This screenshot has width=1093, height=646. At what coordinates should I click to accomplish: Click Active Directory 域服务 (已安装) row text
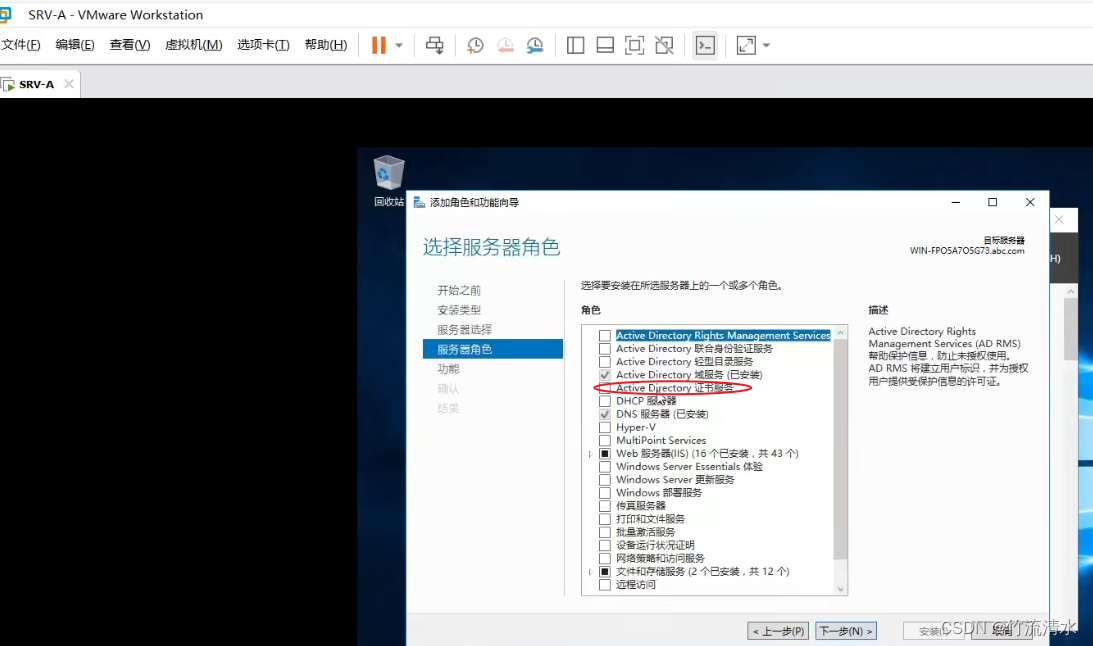689,375
